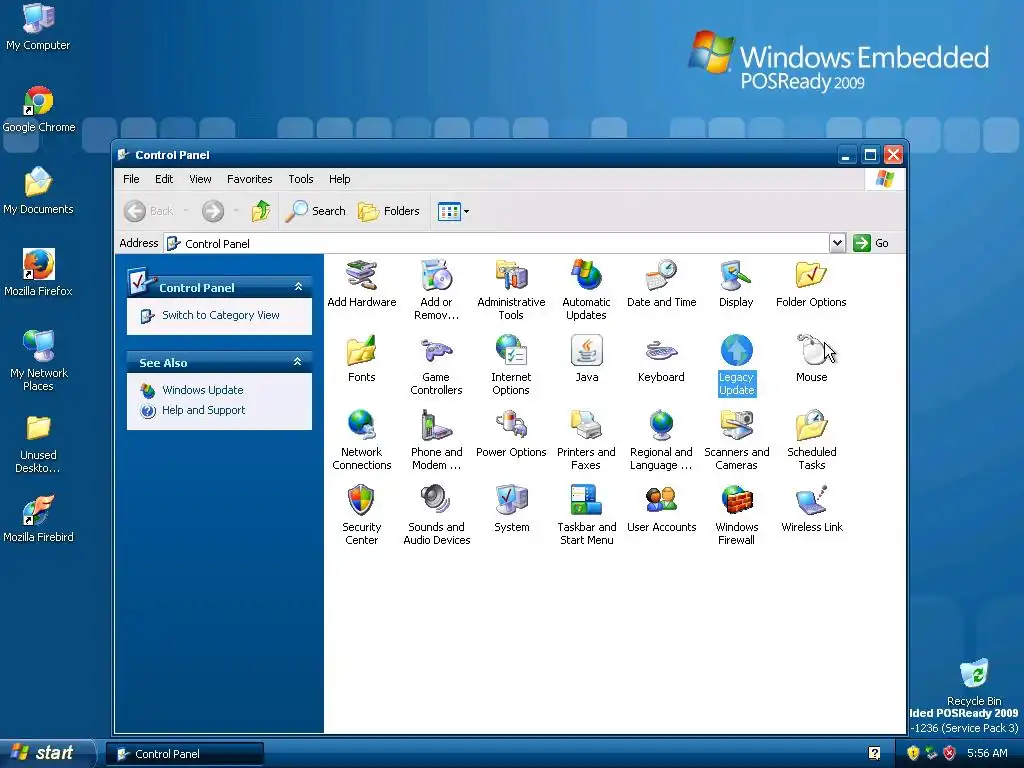Viewport: 1024px width, 768px height.
Task: Select the Recycle Bin desktop icon
Action: [974, 682]
